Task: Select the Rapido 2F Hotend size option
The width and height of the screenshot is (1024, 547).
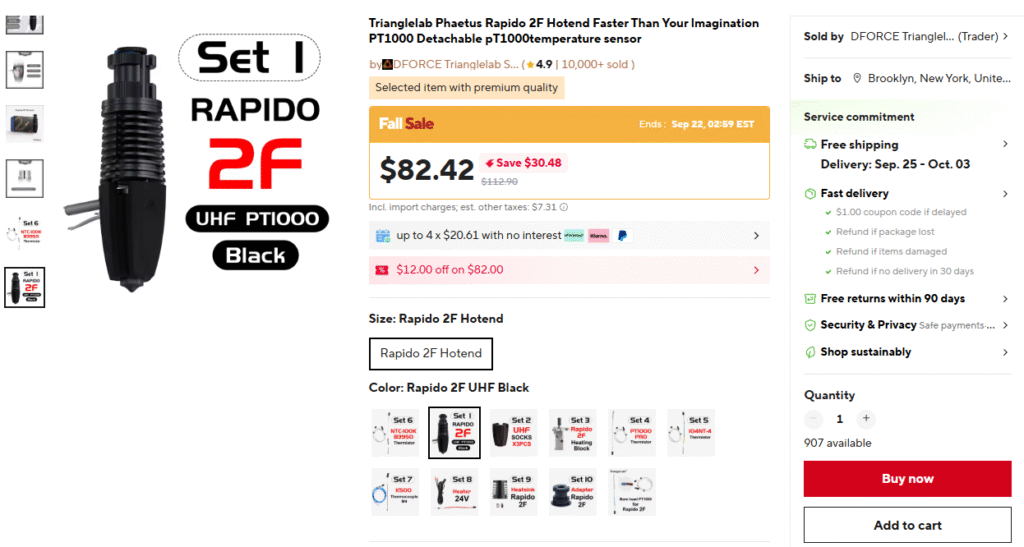Action: point(431,353)
